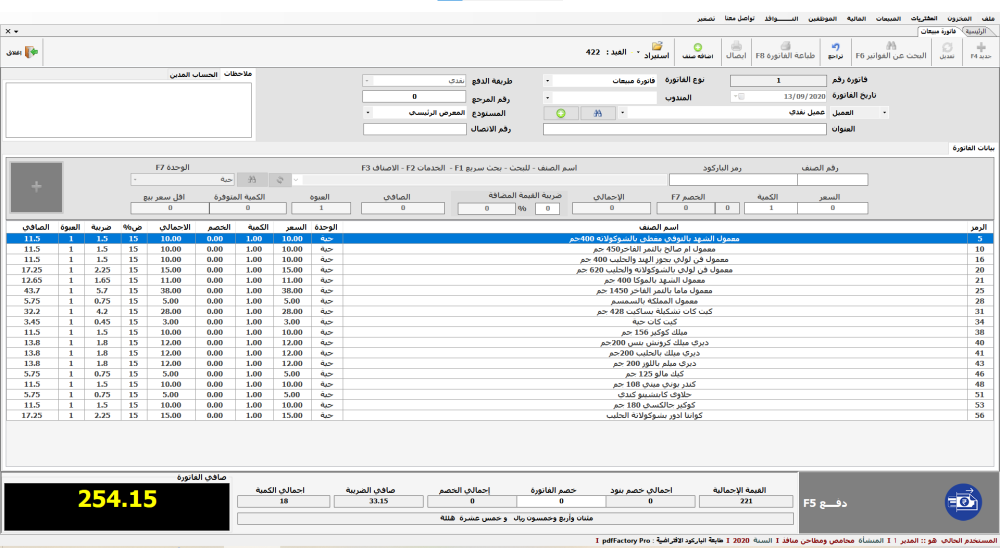
Task: Click the undo (تراجع) toolbar icon
Action: (834, 51)
